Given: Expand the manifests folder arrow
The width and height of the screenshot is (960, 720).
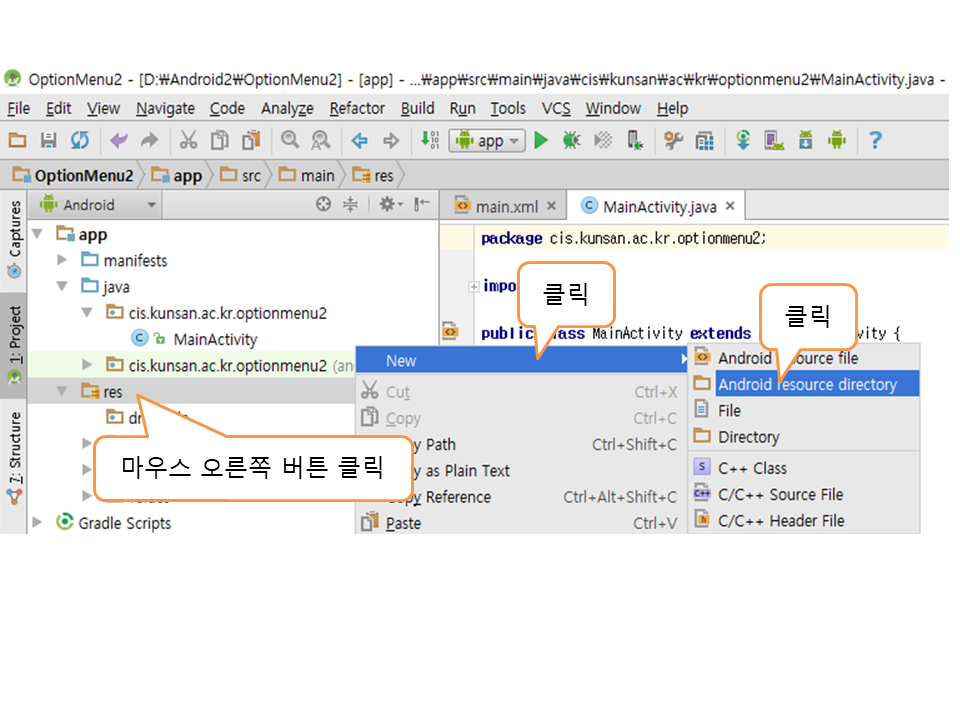Looking at the screenshot, I should point(62,261).
